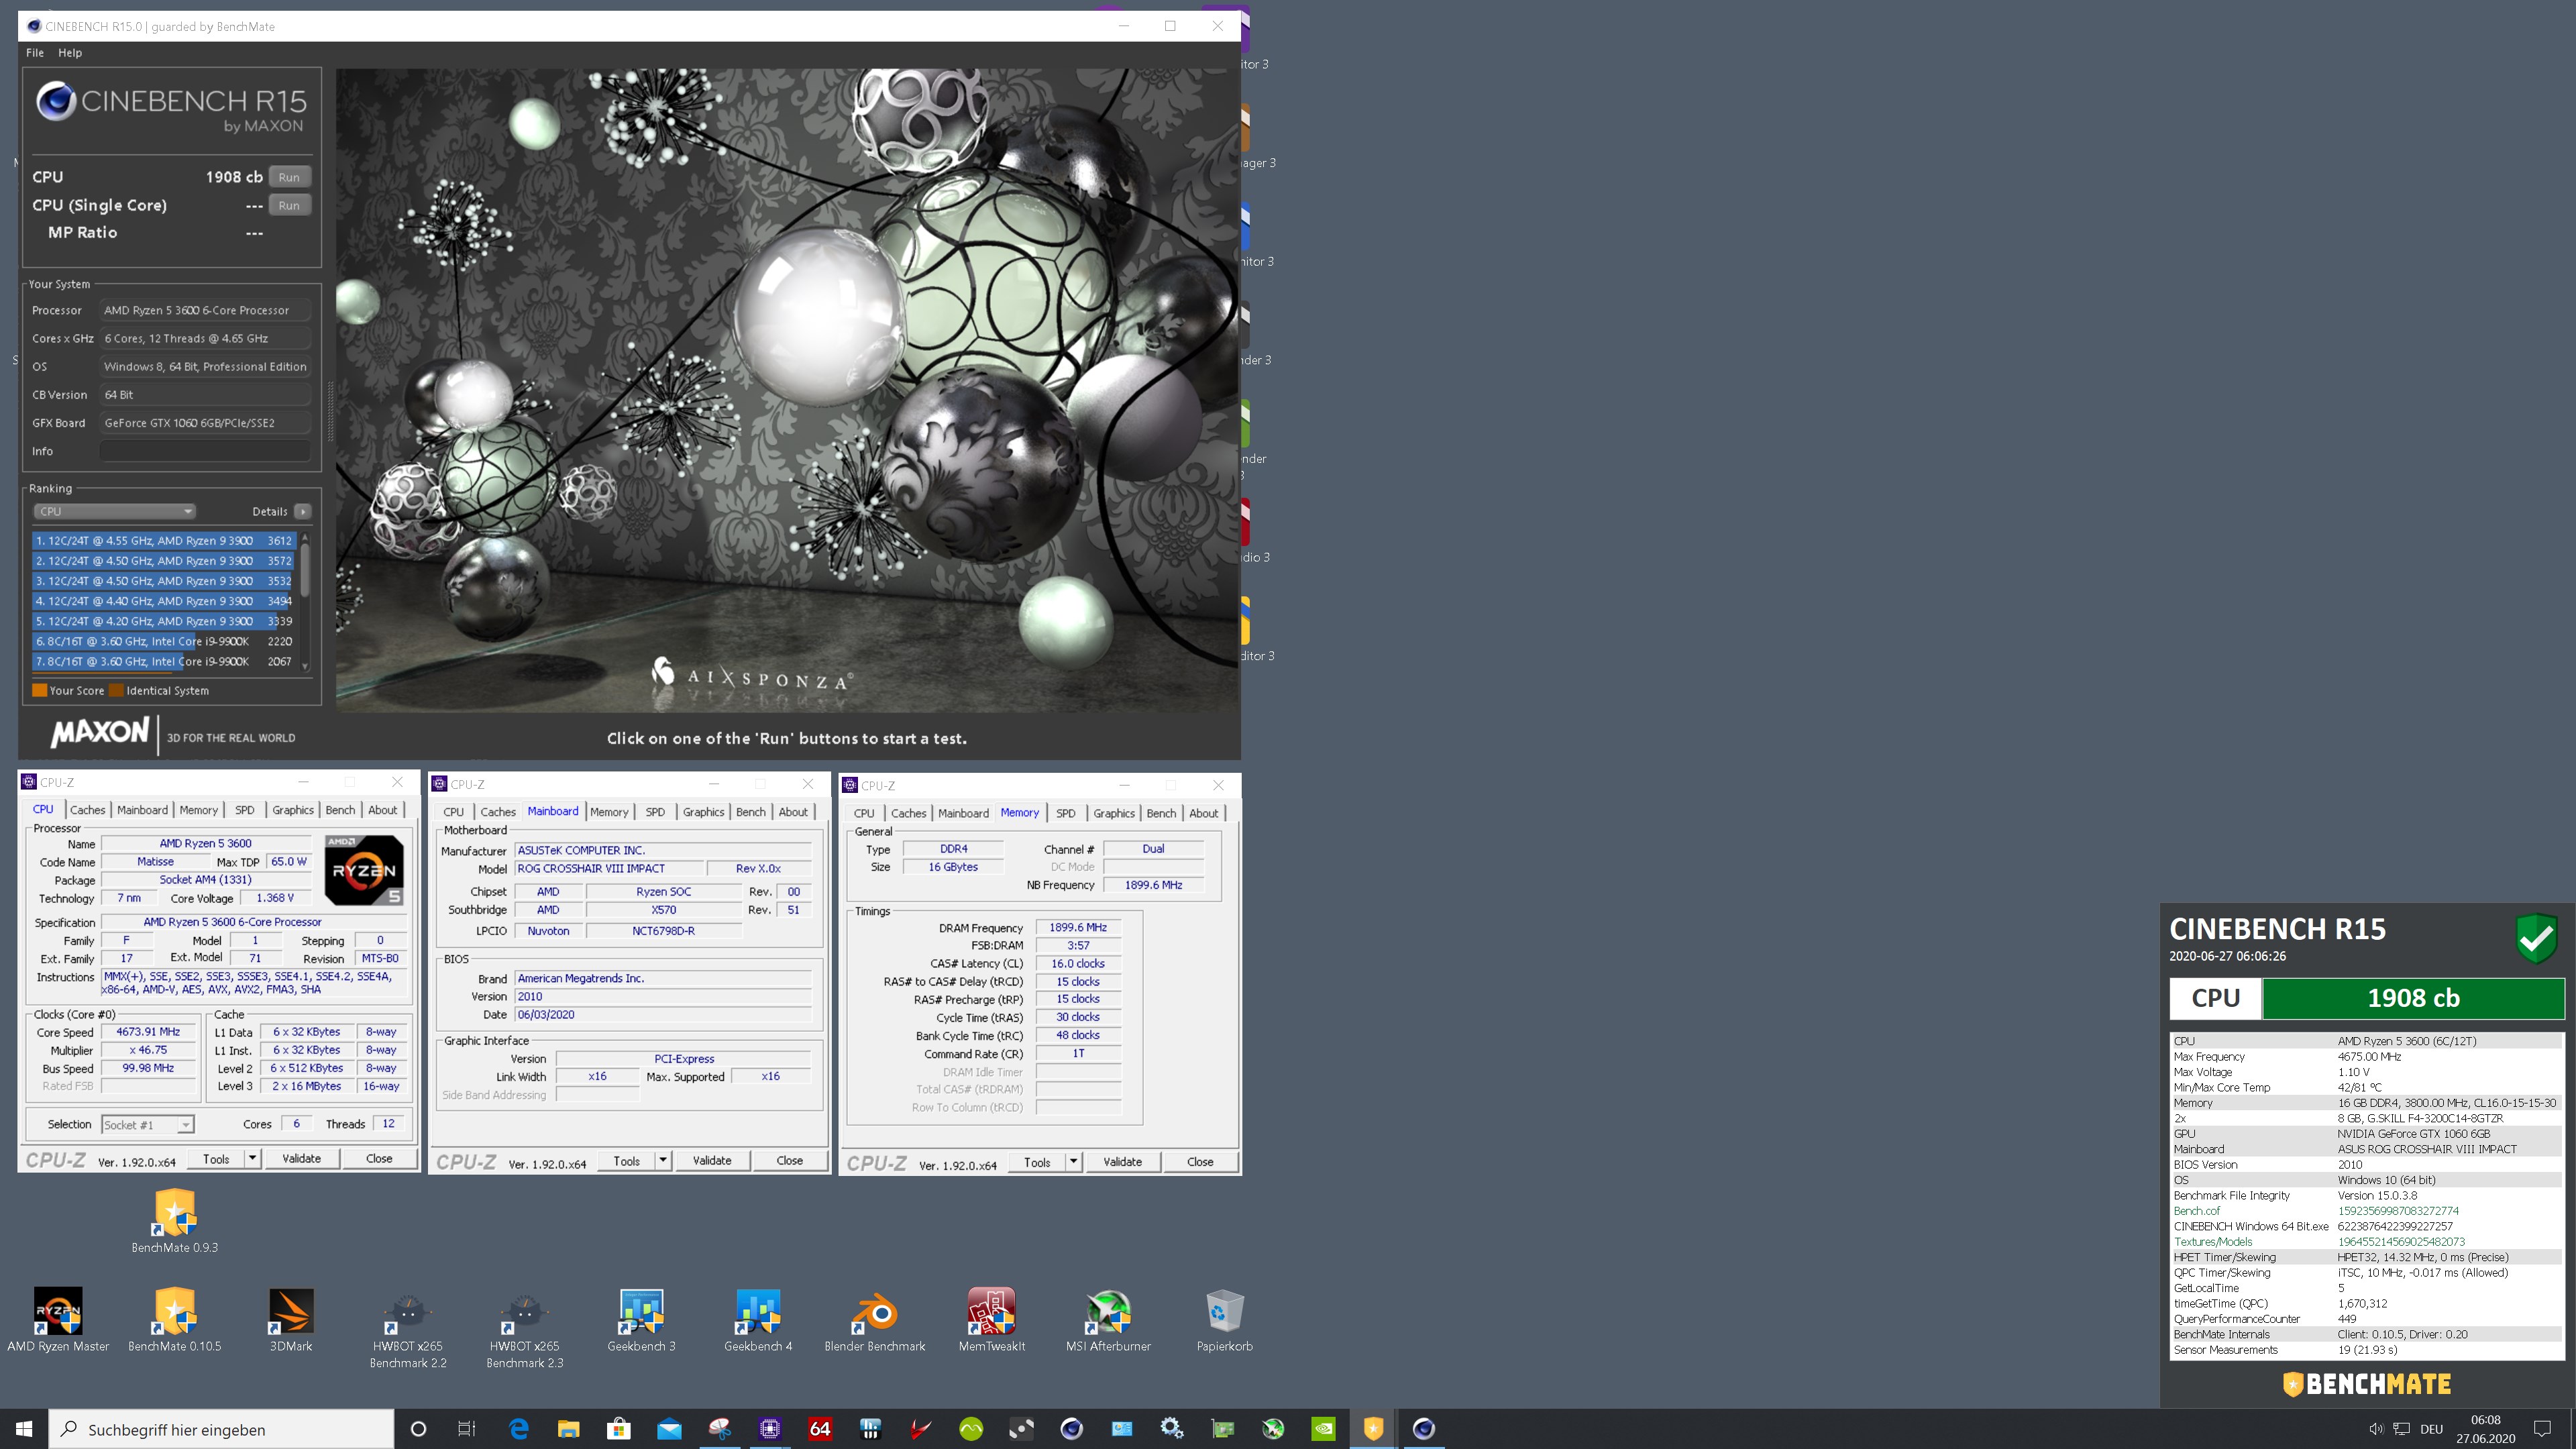
Task: Click NVIDIA icon in taskbar
Action: [1323, 1429]
